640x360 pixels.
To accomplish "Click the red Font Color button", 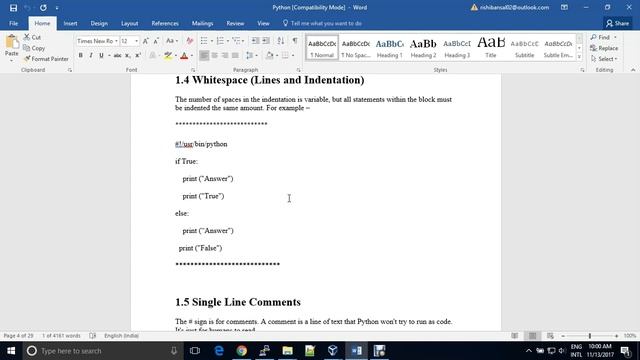I will (x=184, y=55).
